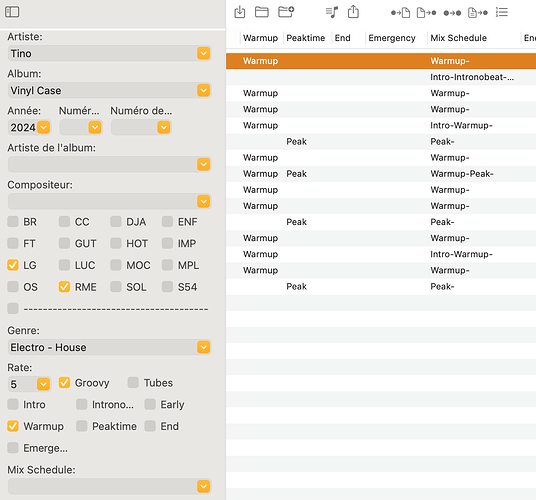Check the Emerge... checkbox

click(x=13, y=448)
